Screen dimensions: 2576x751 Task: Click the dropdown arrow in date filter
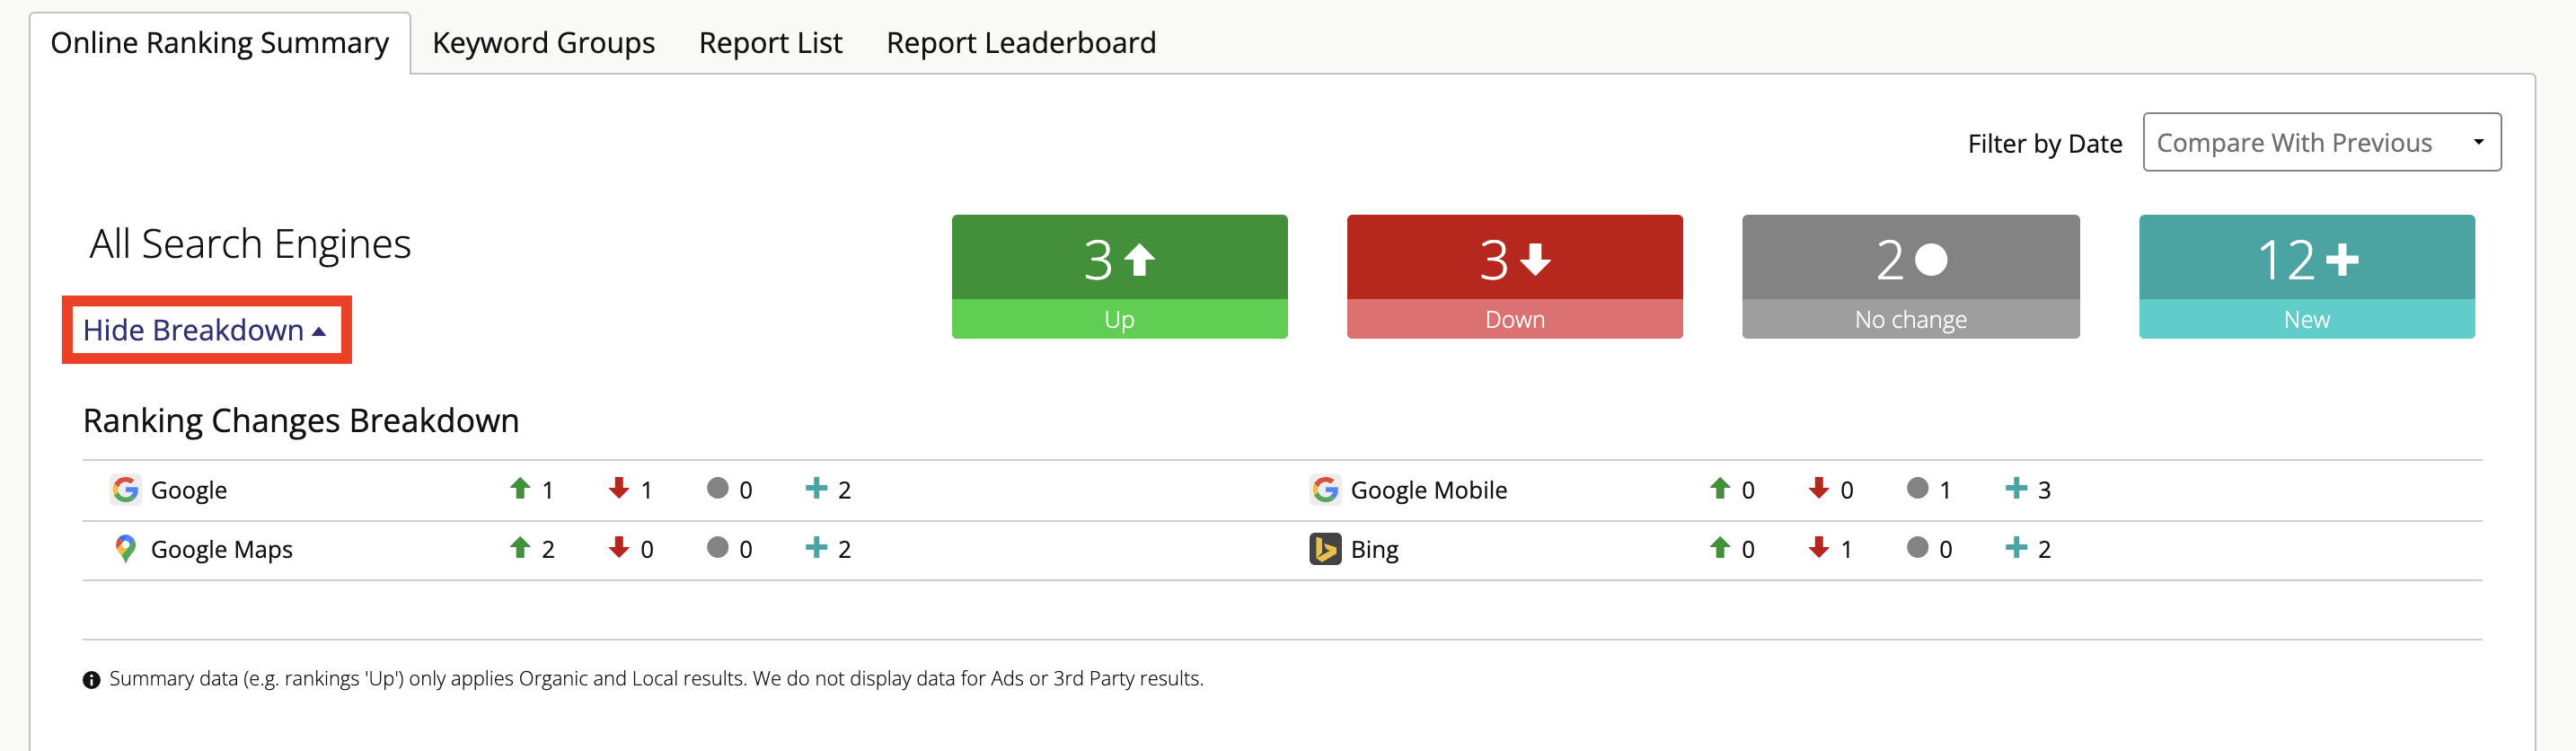click(2478, 142)
